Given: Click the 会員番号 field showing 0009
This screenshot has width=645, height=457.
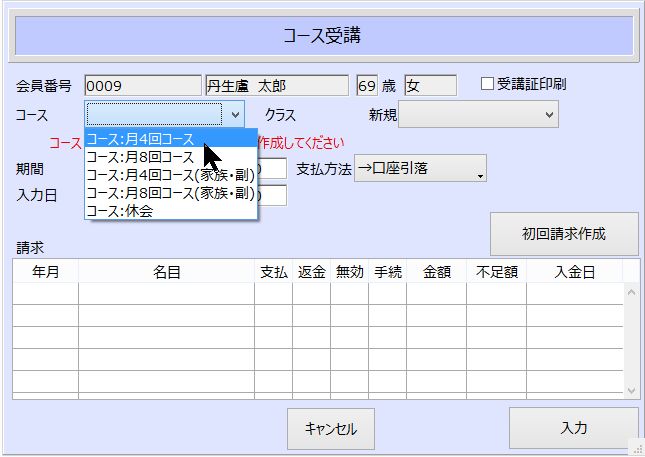Looking at the screenshot, I should (142, 86).
